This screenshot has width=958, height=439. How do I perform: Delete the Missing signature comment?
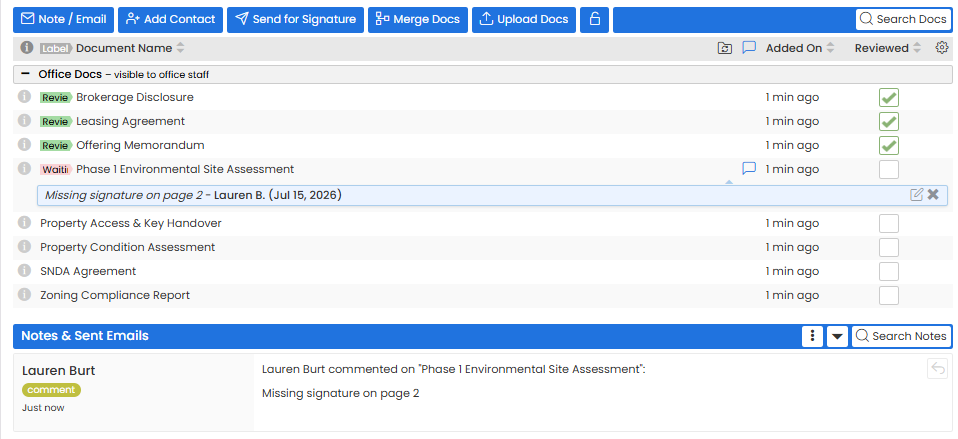(x=933, y=195)
